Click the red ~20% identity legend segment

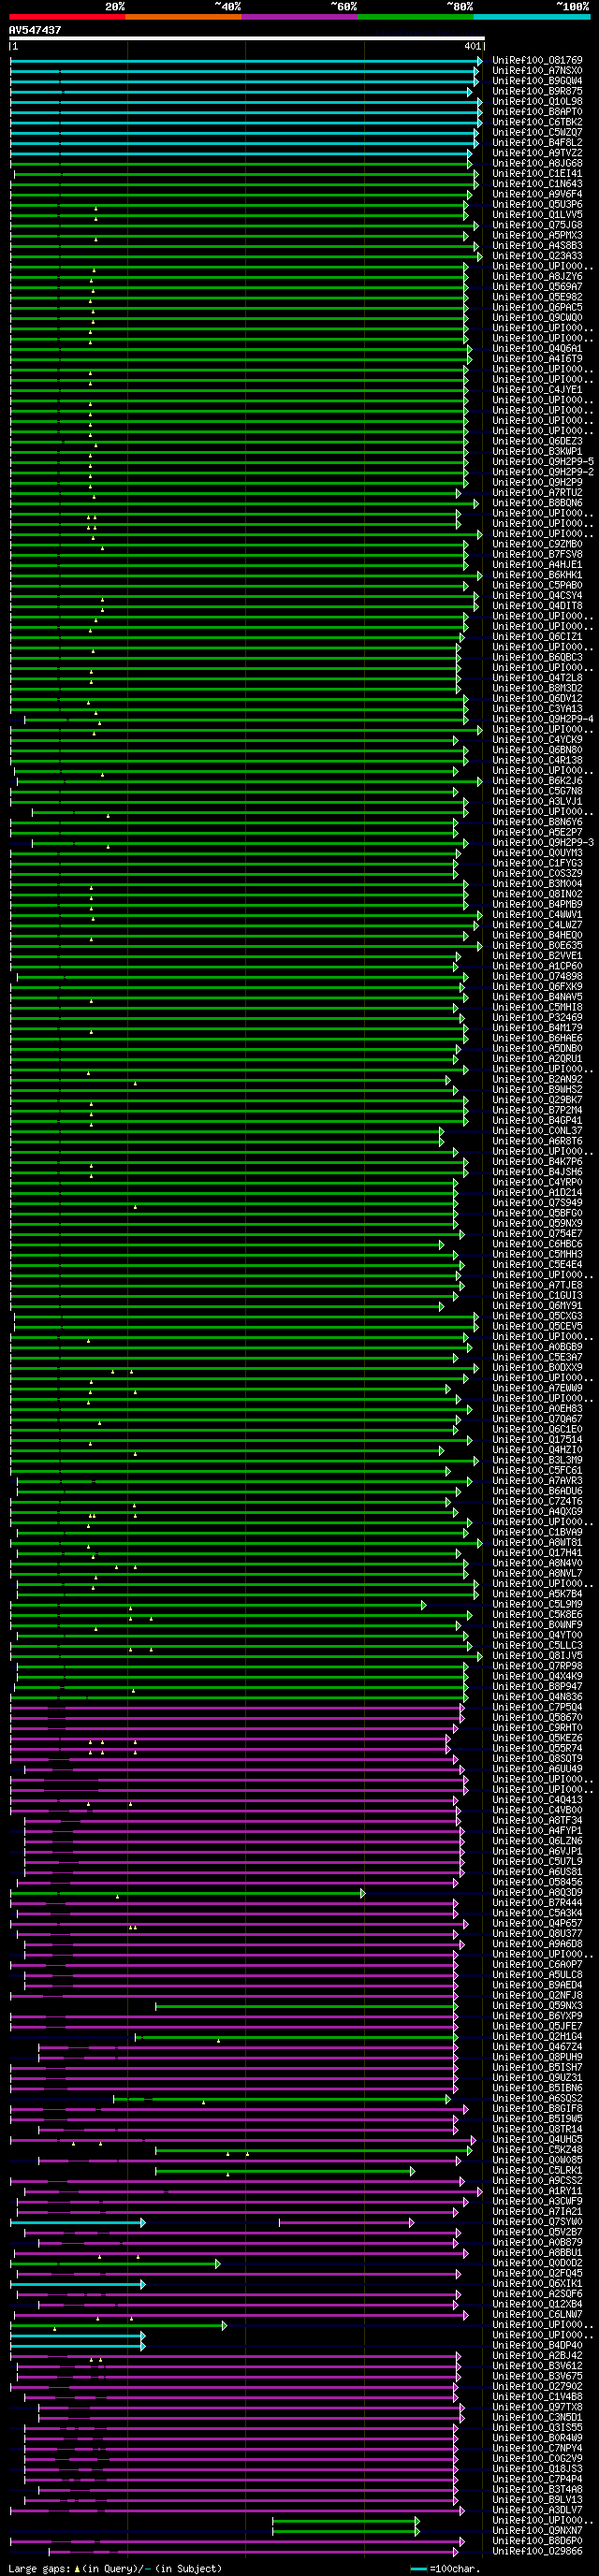point(67,17)
